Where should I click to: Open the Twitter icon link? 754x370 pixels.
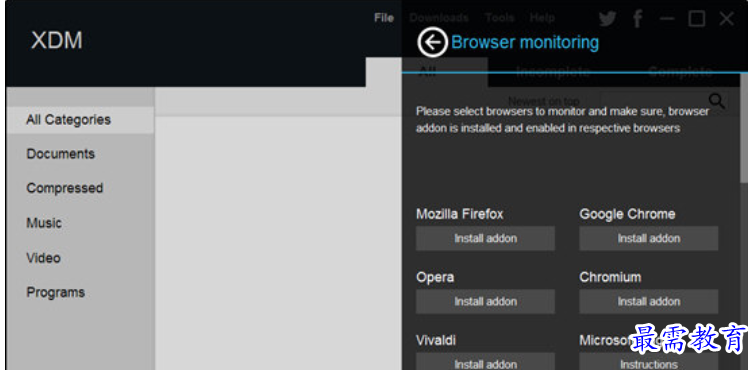click(x=608, y=19)
